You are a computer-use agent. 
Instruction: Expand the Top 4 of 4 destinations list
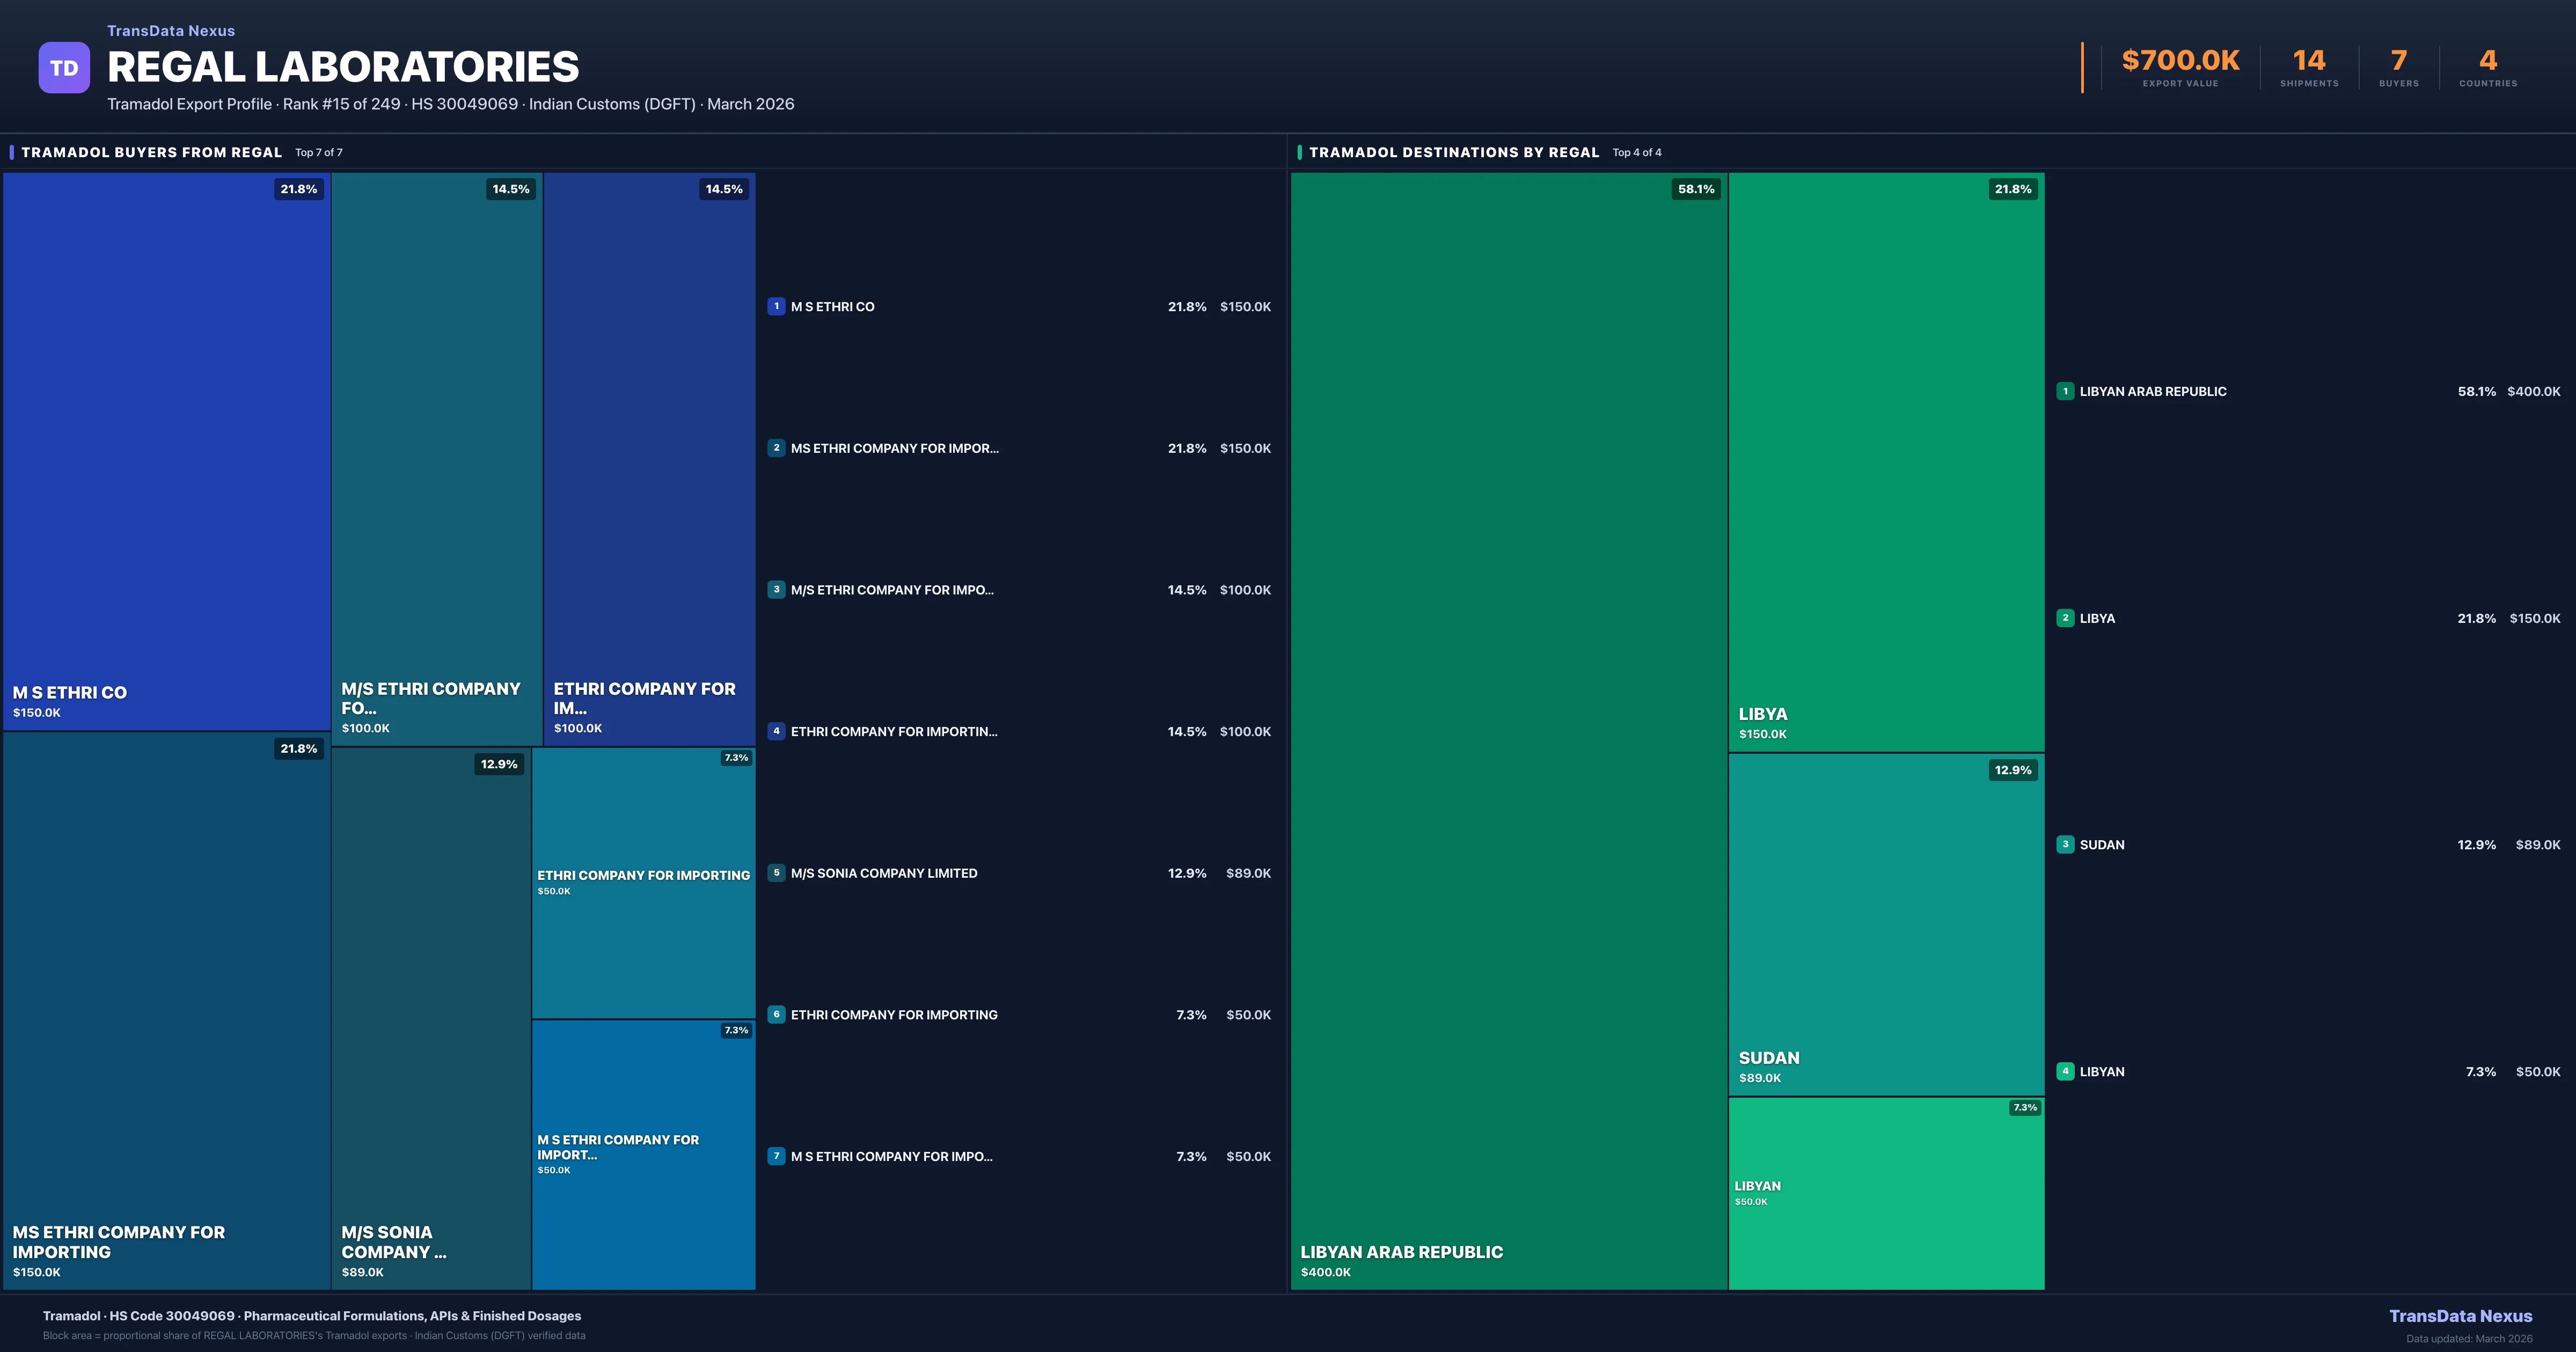1636,152
